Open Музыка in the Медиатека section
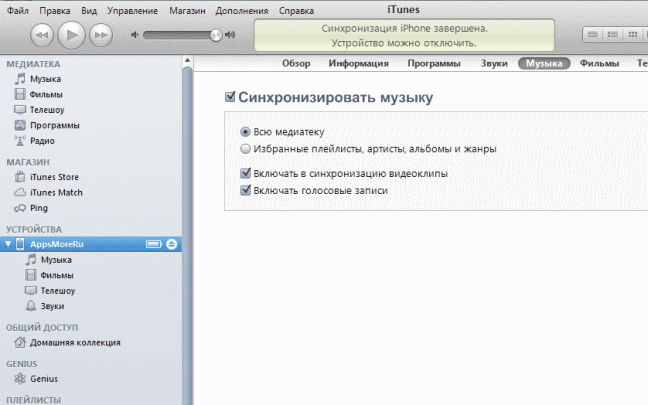The height and width of the screenshot is (405, 648). pos(45,79)
